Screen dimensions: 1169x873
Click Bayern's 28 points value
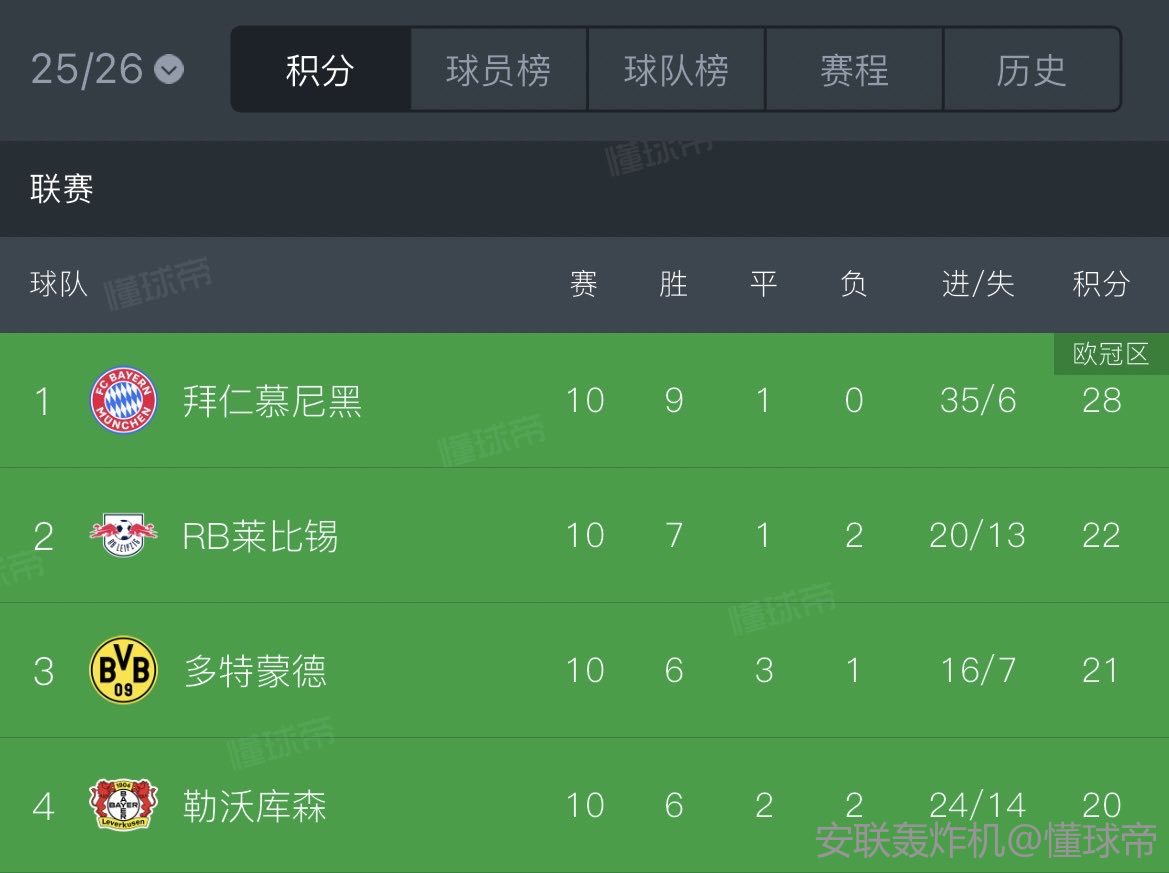(1100, 401)
